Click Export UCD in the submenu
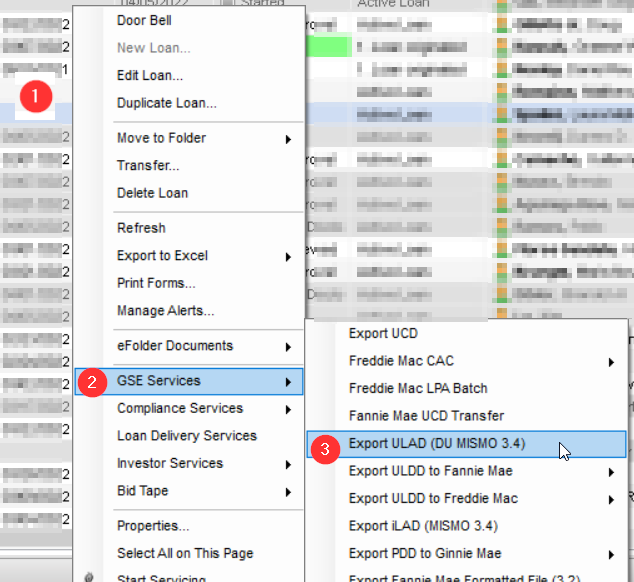The image size is (634, 582). click(x=466, y=334)
